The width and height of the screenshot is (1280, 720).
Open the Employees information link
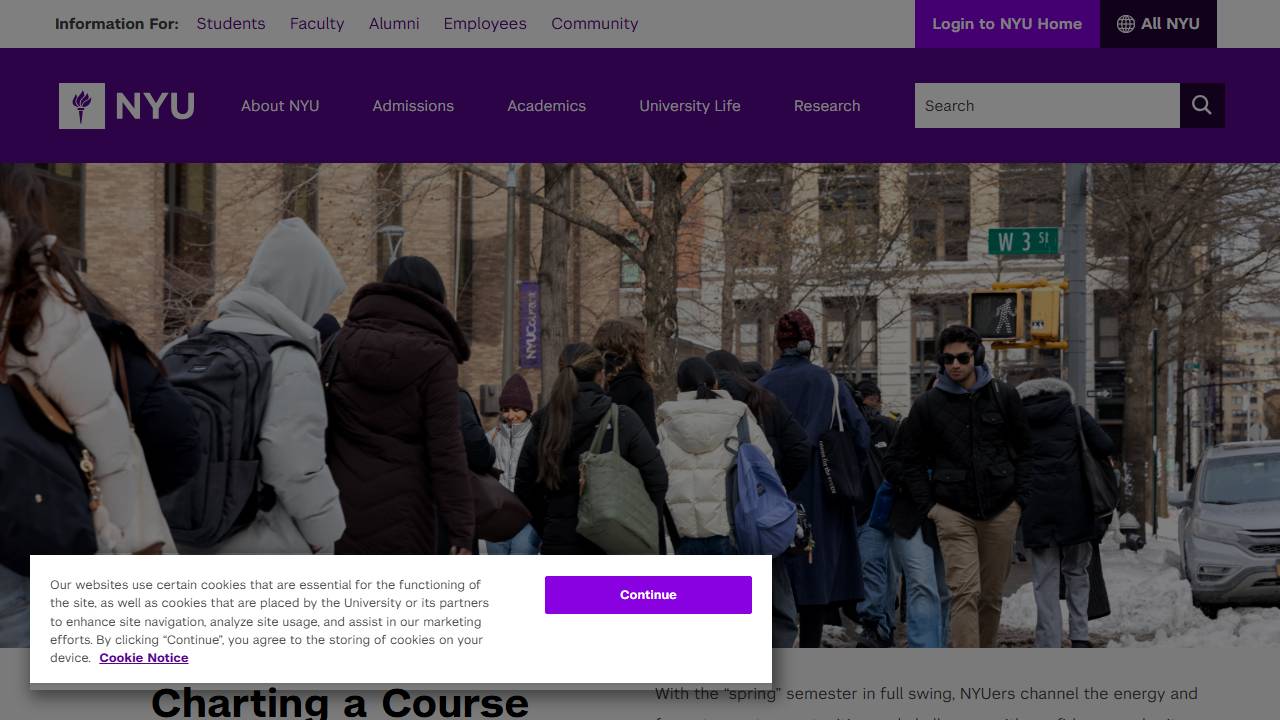(x=485, y=24)
